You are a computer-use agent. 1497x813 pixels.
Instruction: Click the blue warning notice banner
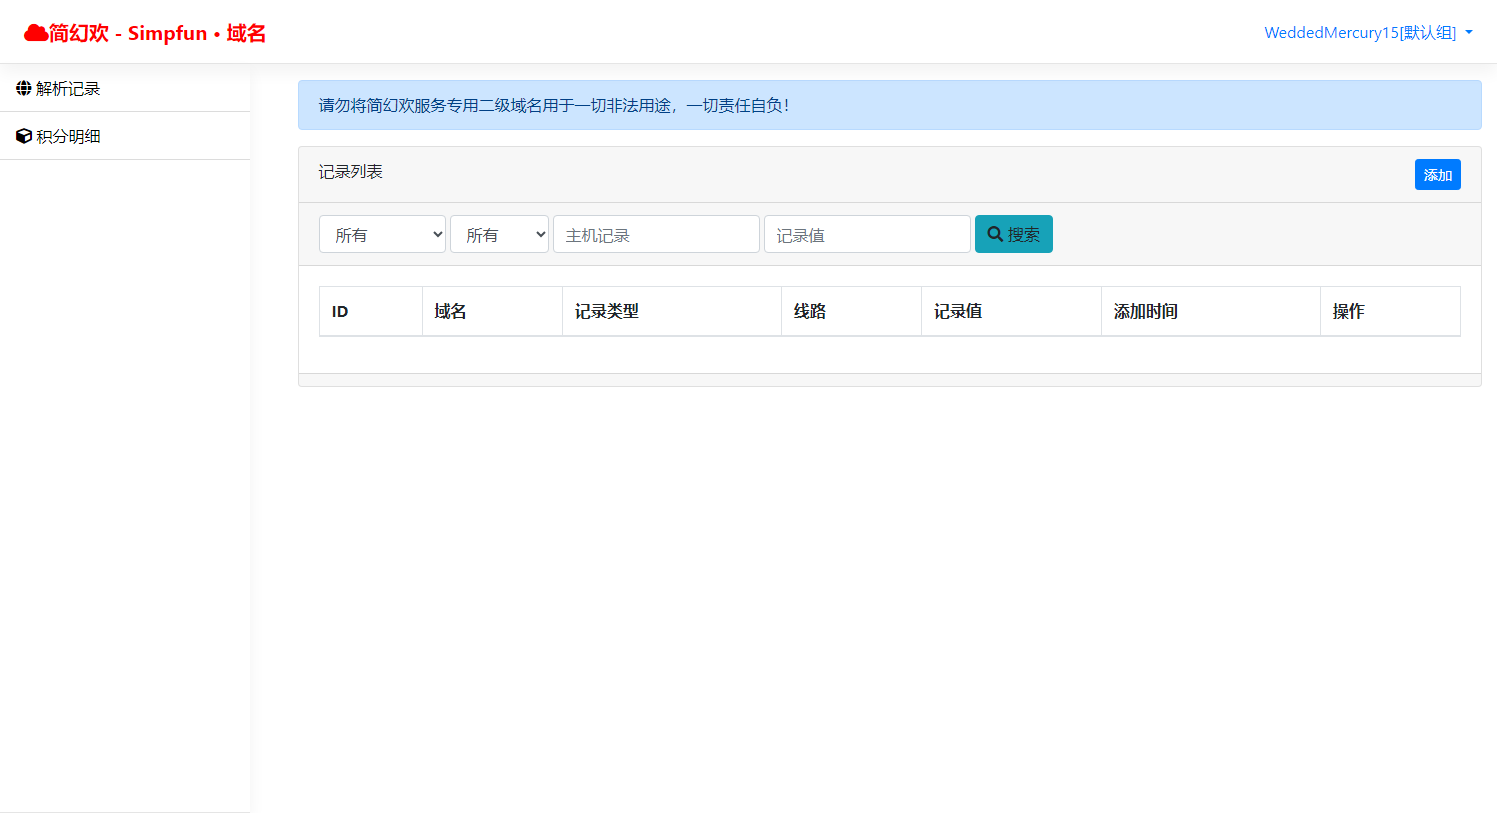coord(889,105)
